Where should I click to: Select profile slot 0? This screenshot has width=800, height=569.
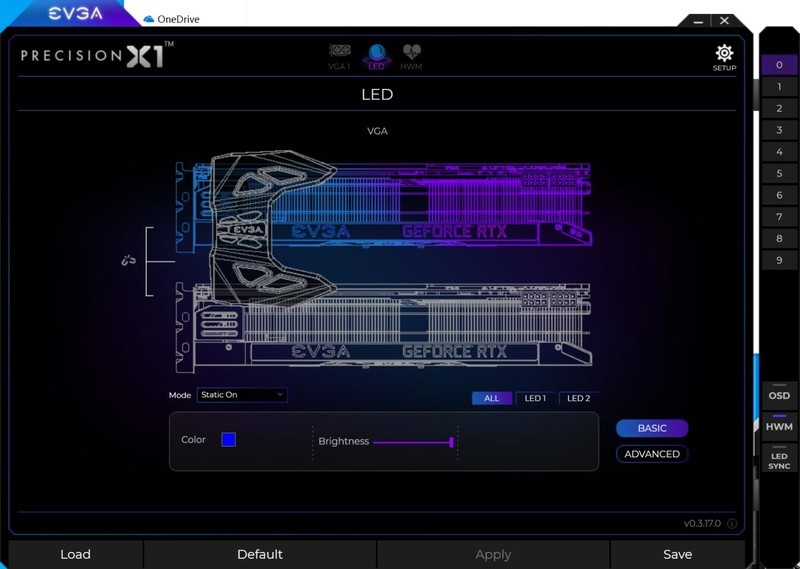(x=779, y=65)
